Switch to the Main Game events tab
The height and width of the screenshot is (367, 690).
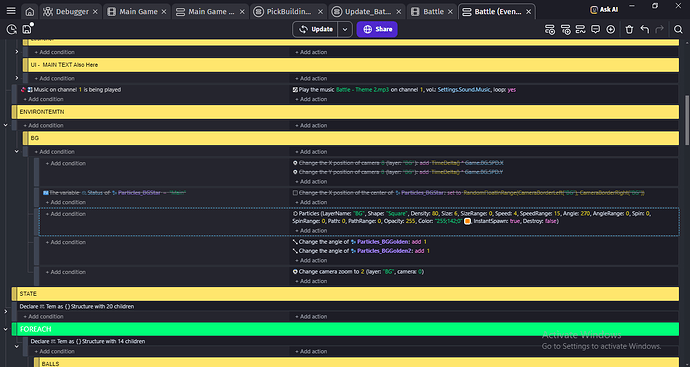pyautogui.click(x=206, y=12)
